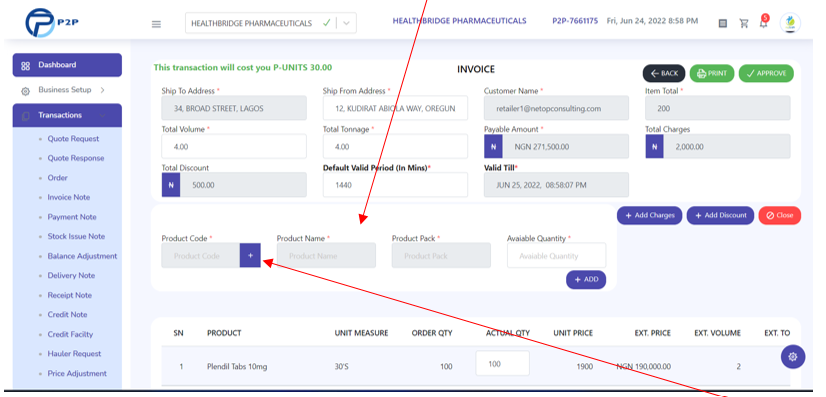Click the plus icon beside Product Code
Image resolution: width=826 pixels, height=397 pixels.
coord(250,255)
